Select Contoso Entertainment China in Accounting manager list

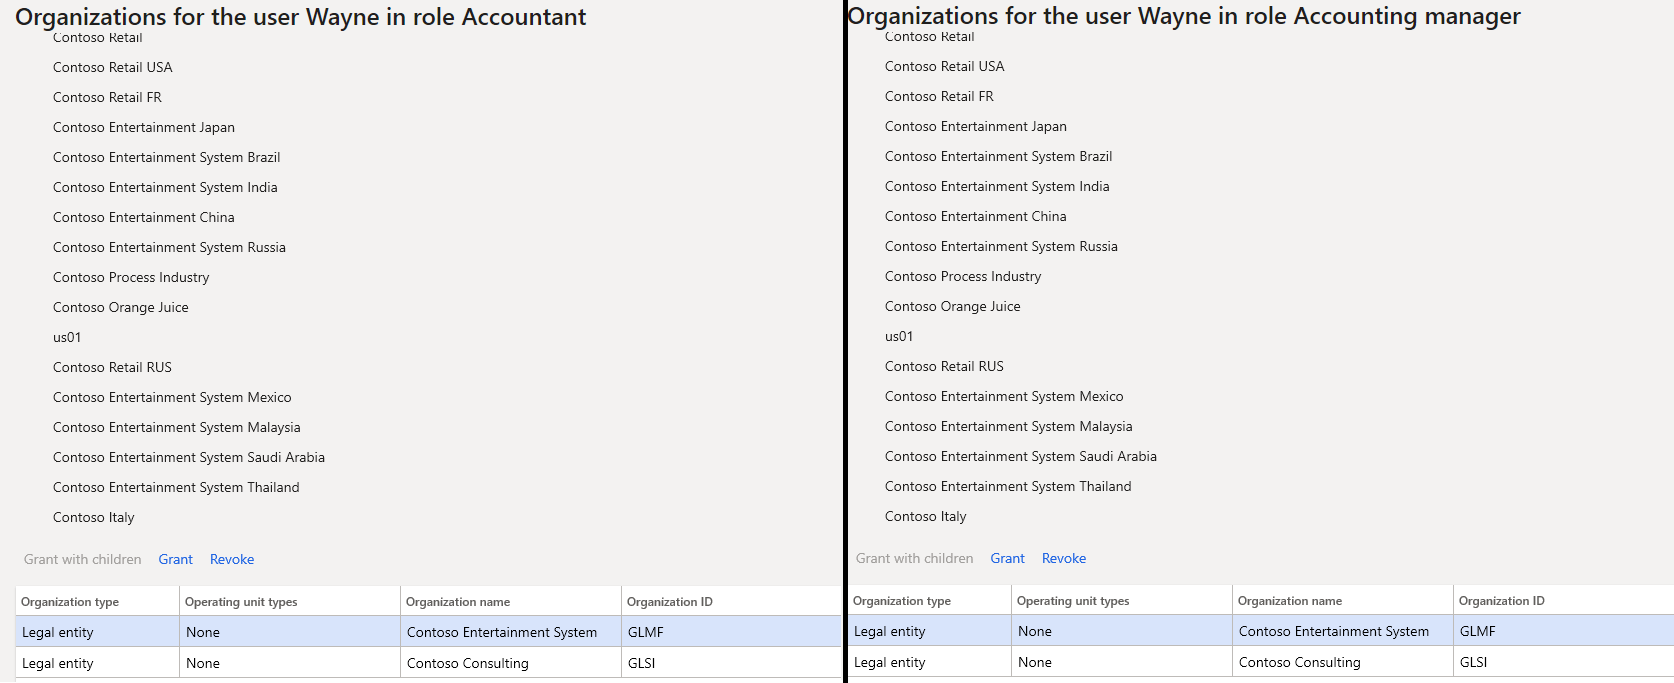976,216
